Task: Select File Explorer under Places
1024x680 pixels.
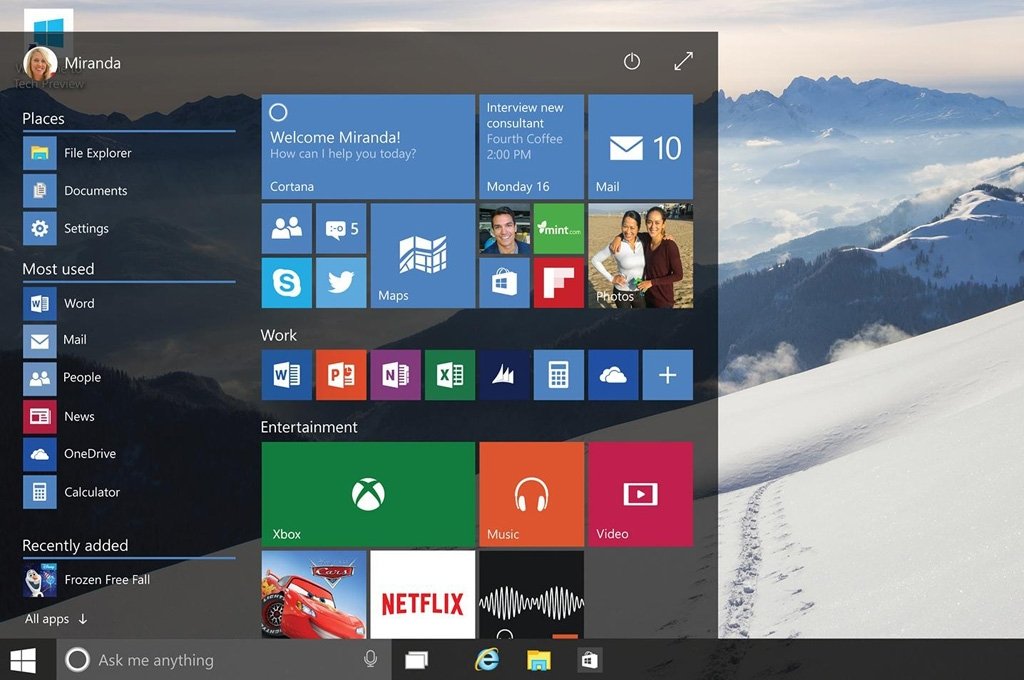Action: tap(96, 153)
